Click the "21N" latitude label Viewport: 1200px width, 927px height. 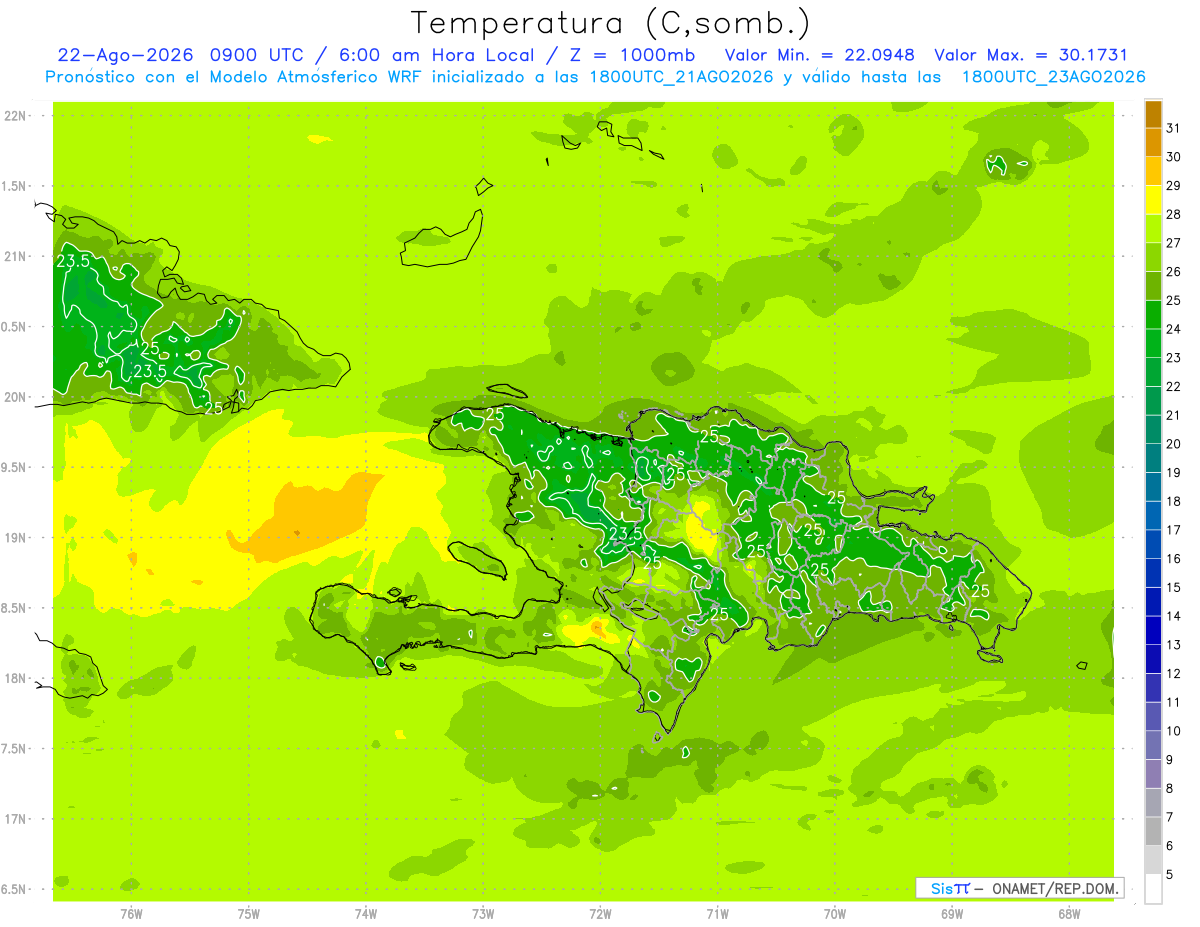tap(15, 257)
